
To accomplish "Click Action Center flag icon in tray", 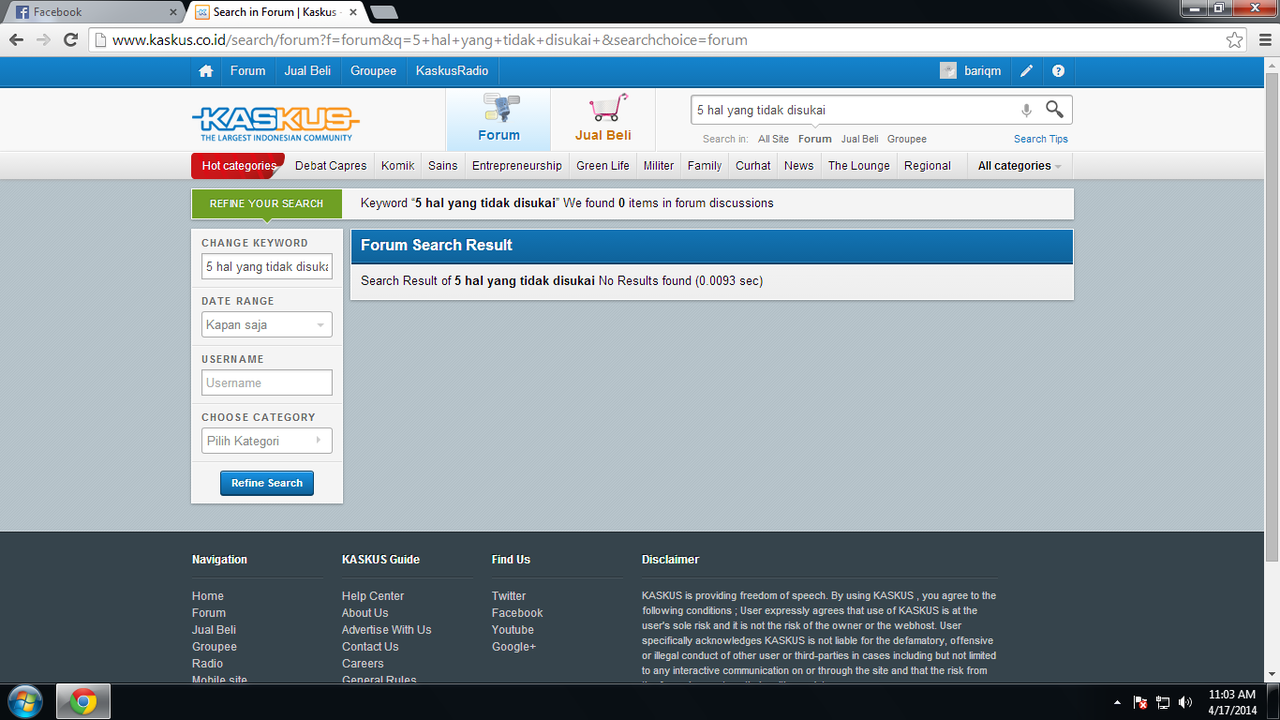I will coord(1140,702).
